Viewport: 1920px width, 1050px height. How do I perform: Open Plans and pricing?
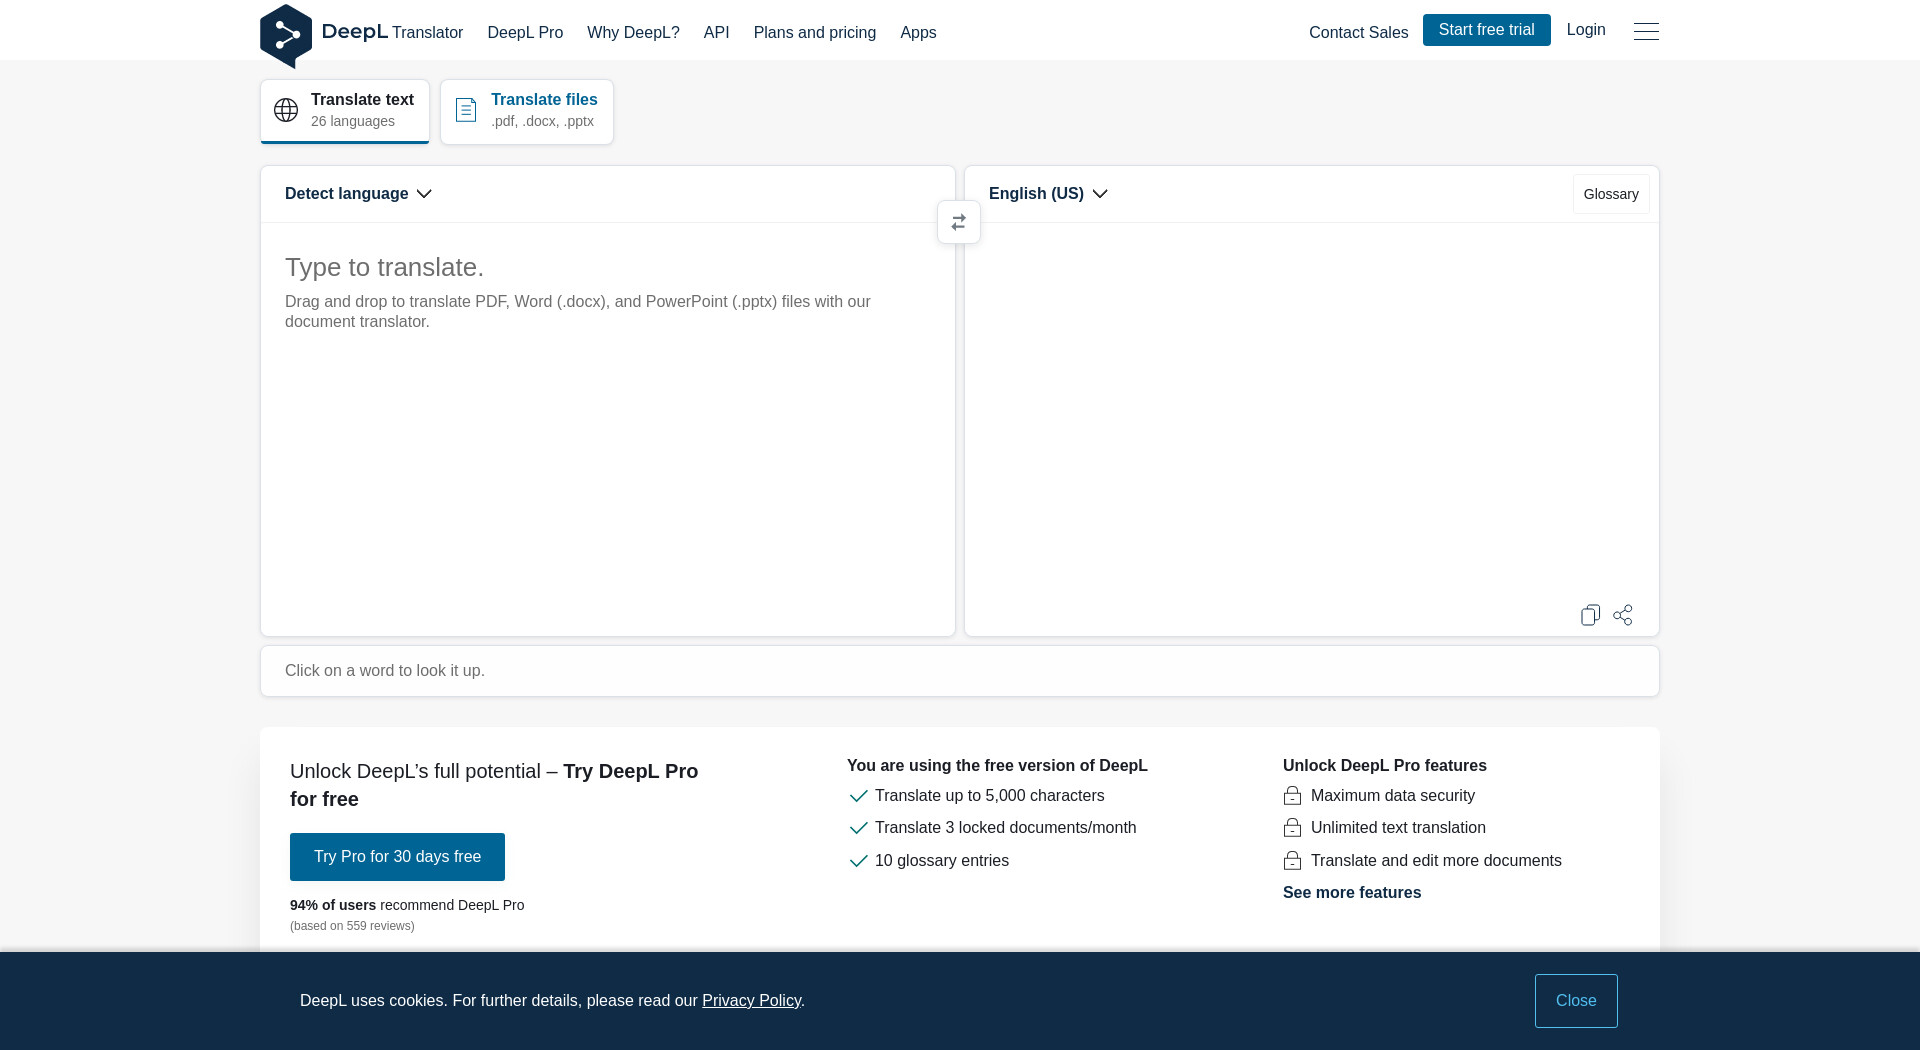pos(814,32)
